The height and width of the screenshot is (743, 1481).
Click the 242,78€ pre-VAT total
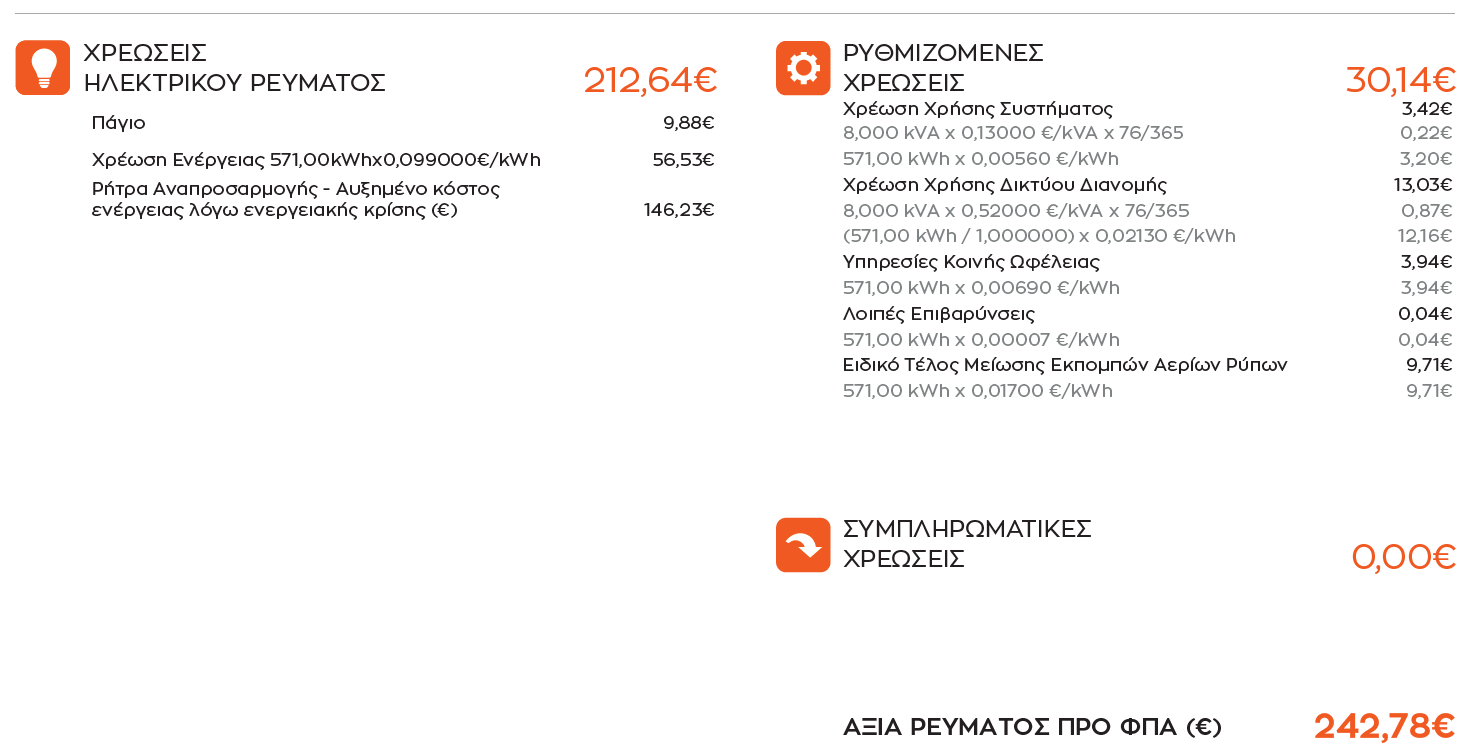click(x=1384, y=727)
